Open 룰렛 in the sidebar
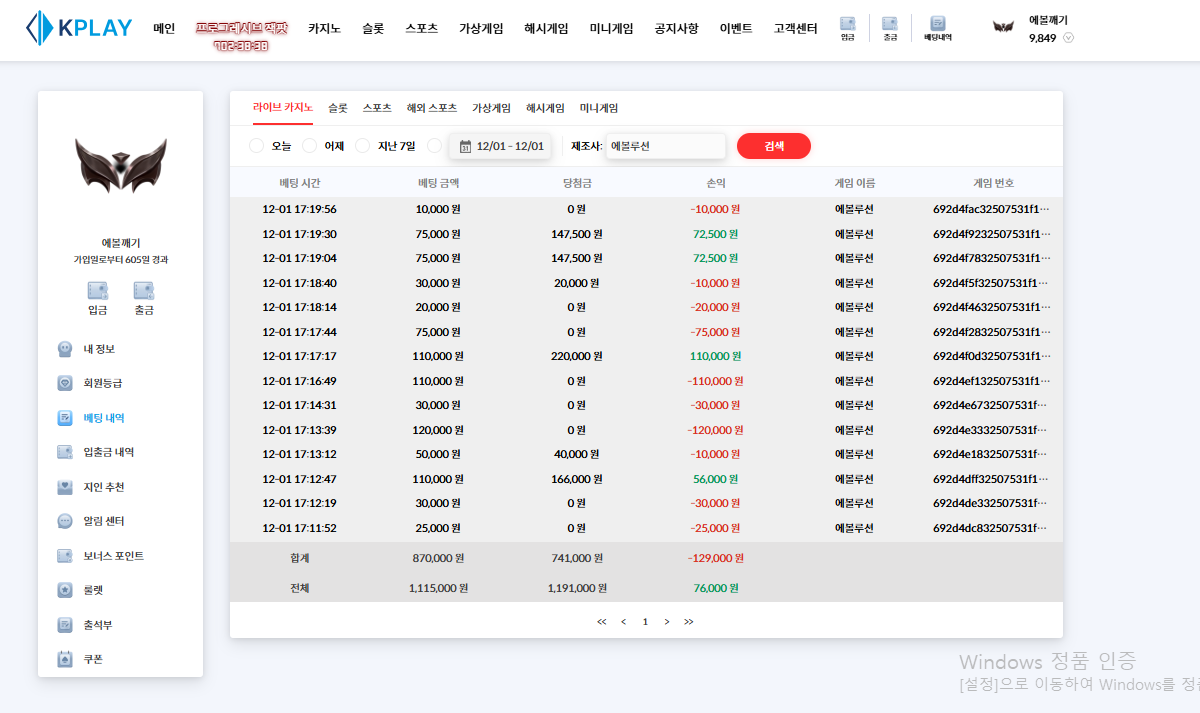Viewport: 1200px width, 713px height. click(x=93, y=590)
